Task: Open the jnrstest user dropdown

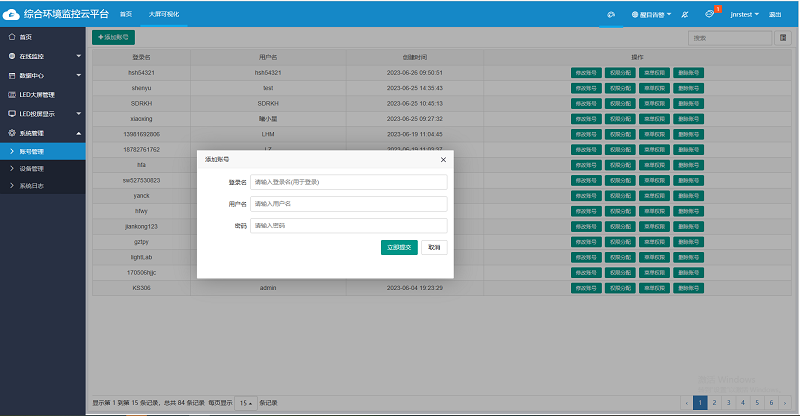Action: point(744,15)
